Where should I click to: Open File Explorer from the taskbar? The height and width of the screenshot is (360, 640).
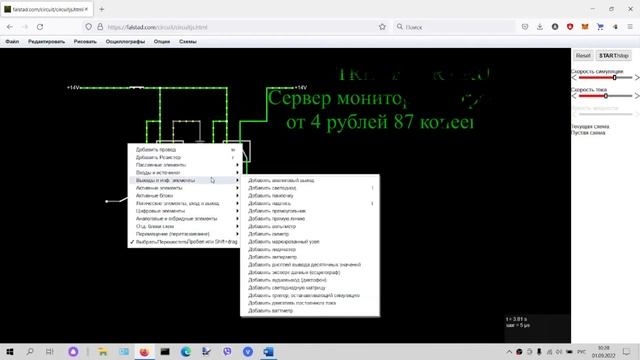click(x=103, y=351)
